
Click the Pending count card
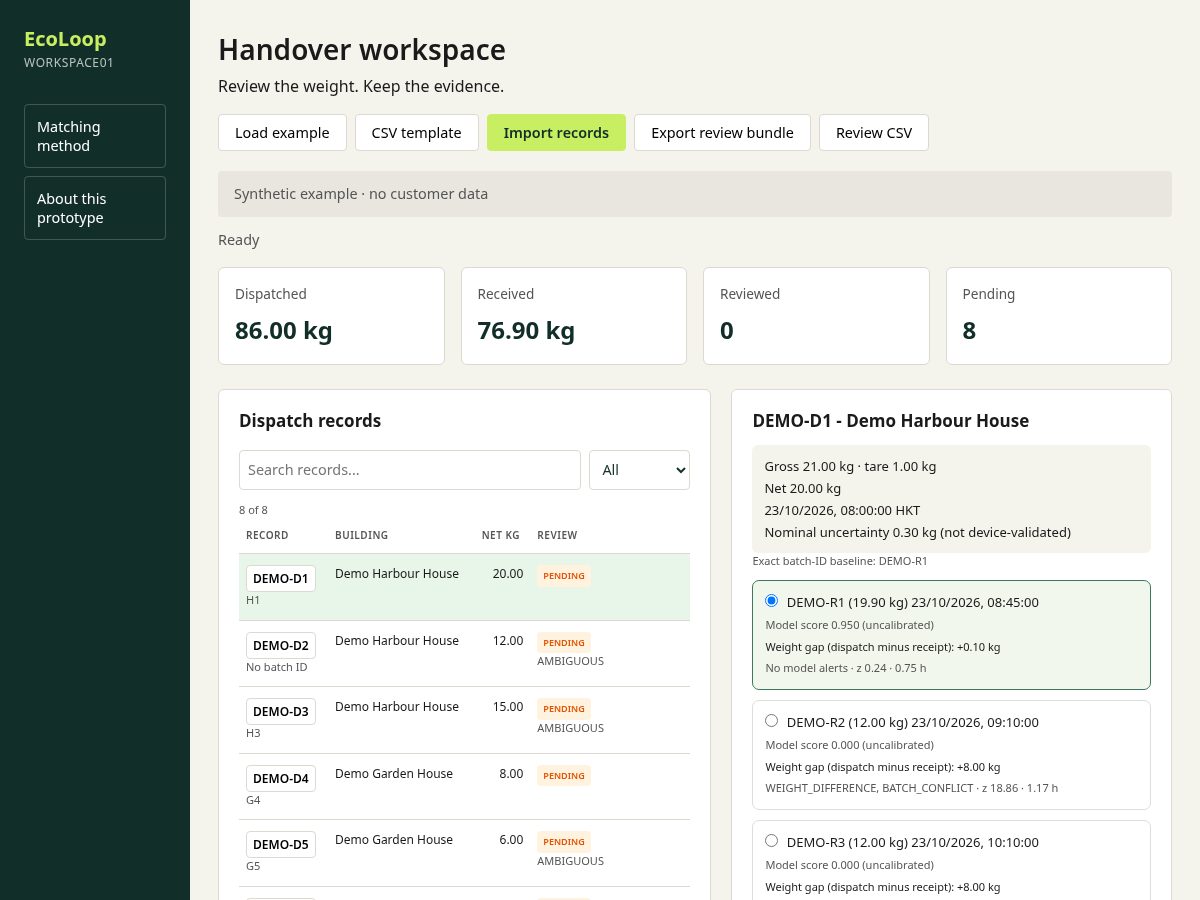coord(1059,316)
